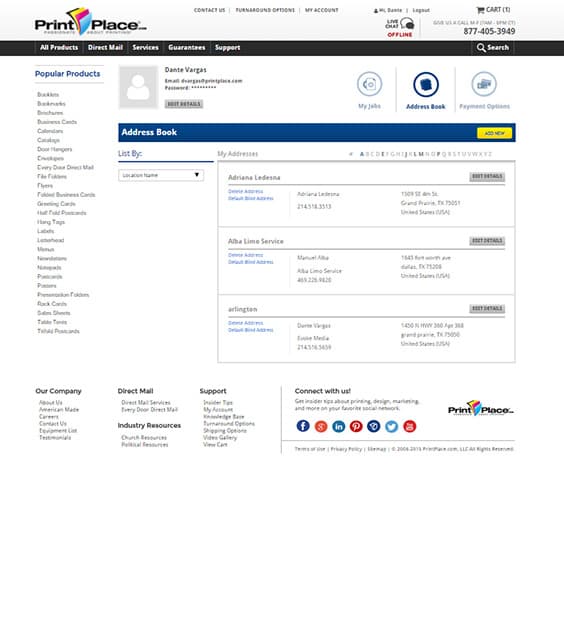Click Edit Details for Adriana Ledesna

tap(487, 177)
